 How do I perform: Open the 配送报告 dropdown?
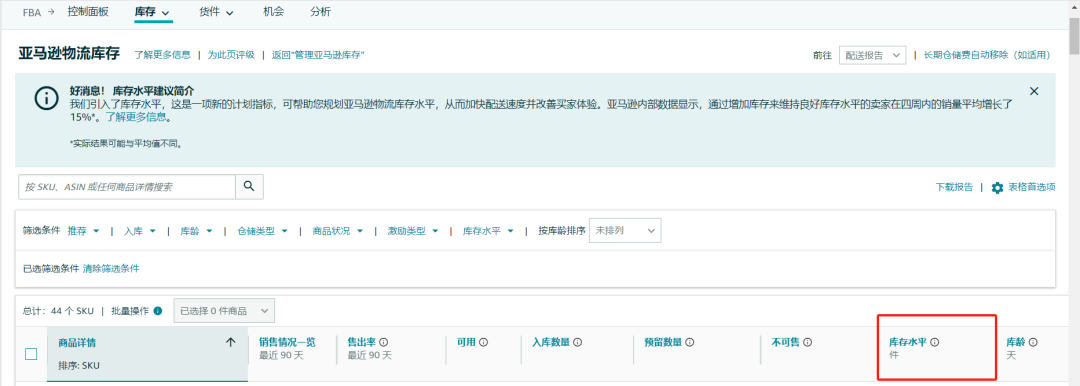(x=872, y=55)
